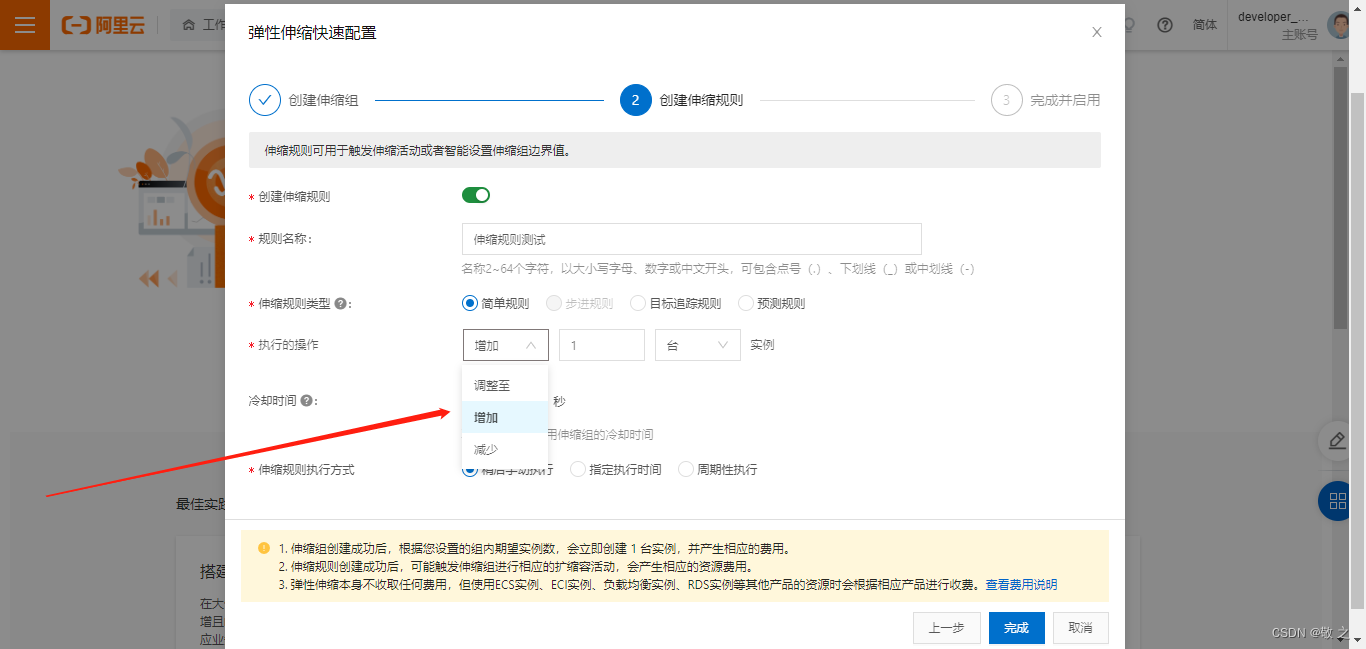The image size is (1366, 649).
Task: Open the hamburger navigation menu
Action: (x=24, y=25)
